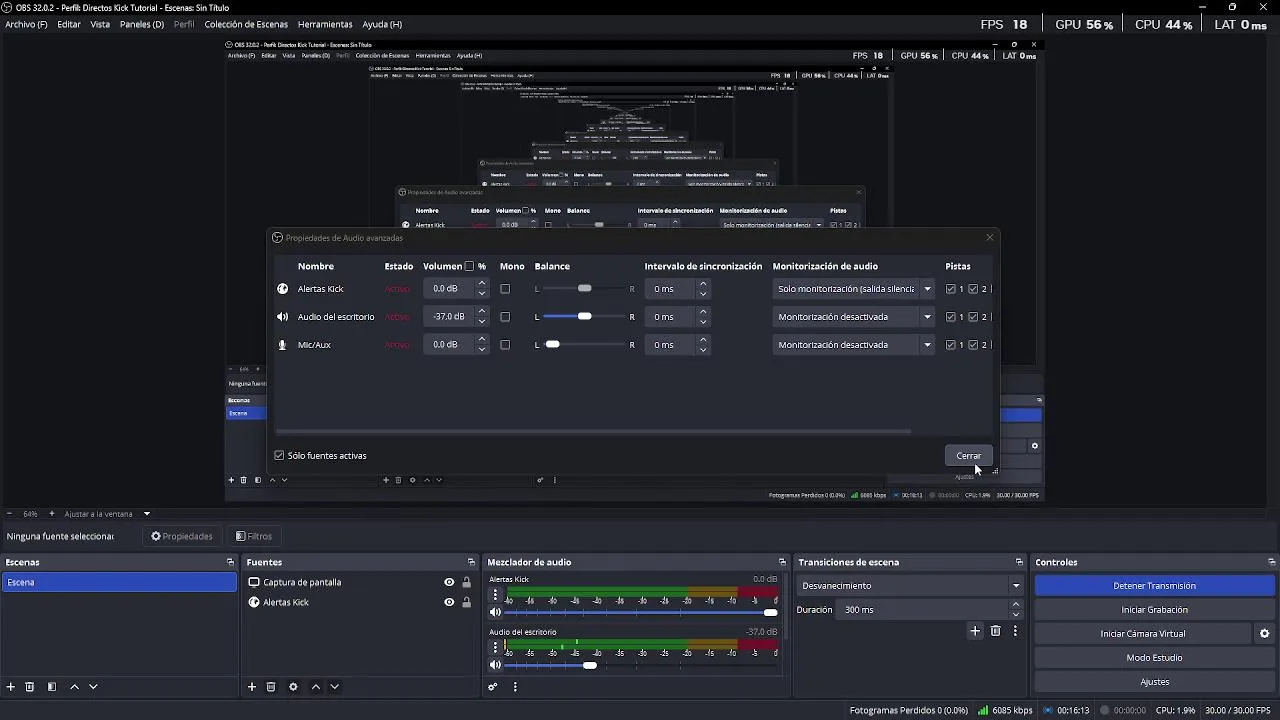Open source properties gear in Fuentes toolbar
The width and height of the screenshot is (1280, 720).
(293, 687)
